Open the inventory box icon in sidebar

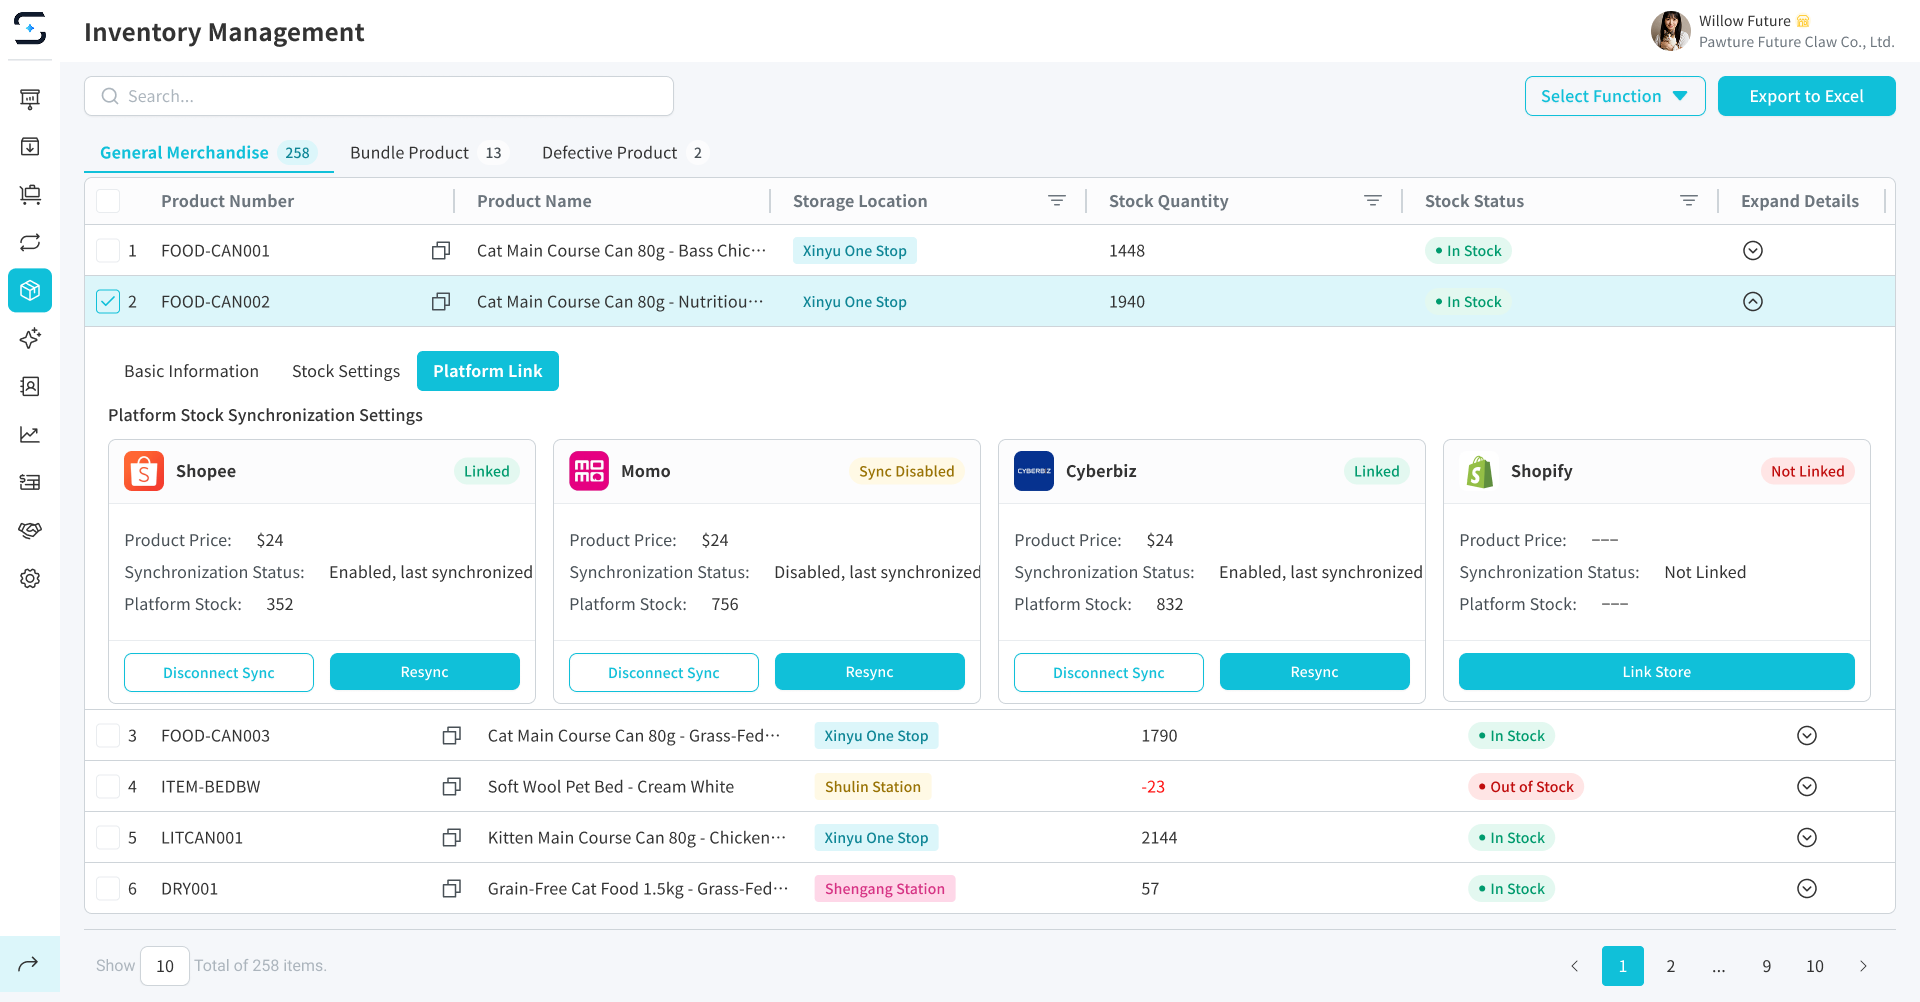coord(30,290)
